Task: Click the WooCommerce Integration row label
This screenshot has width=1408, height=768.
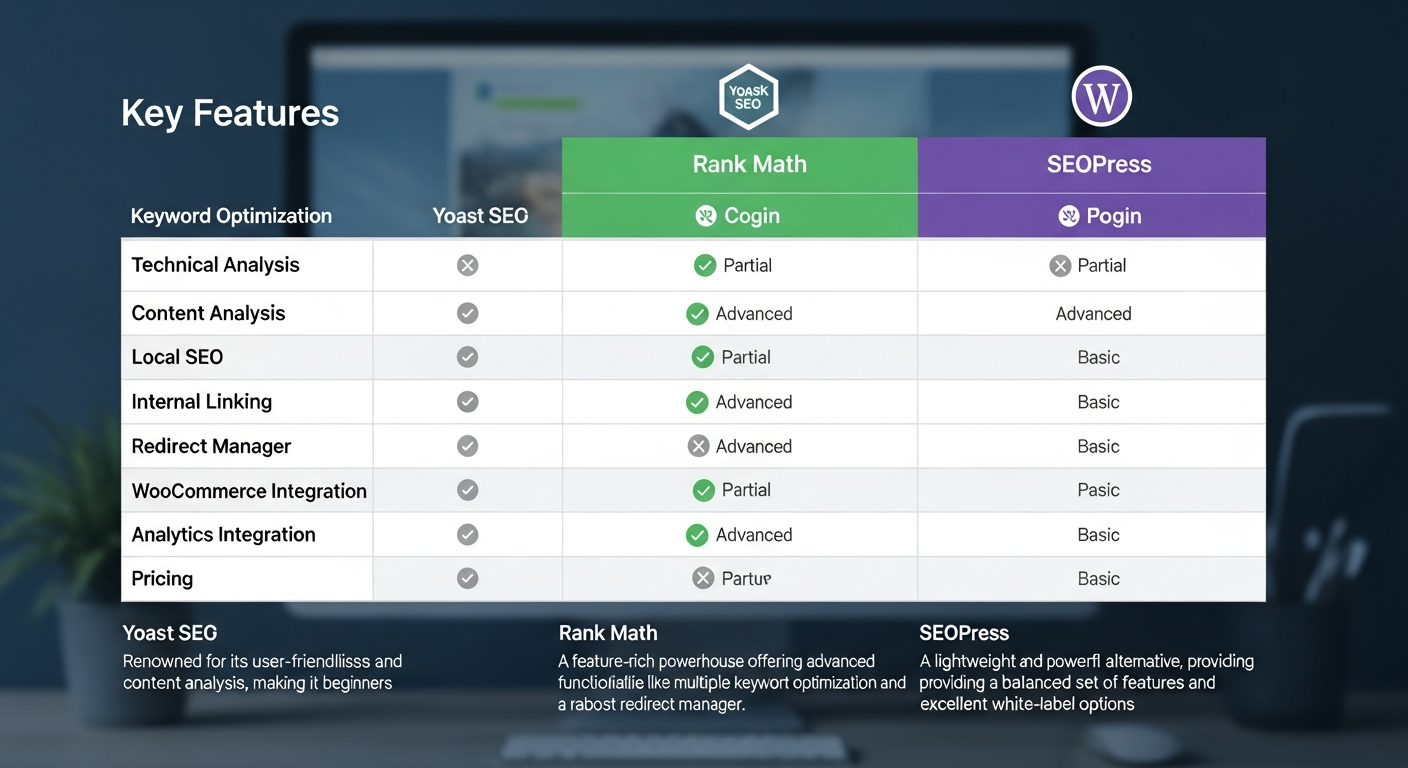Action: tap(249, 491)
